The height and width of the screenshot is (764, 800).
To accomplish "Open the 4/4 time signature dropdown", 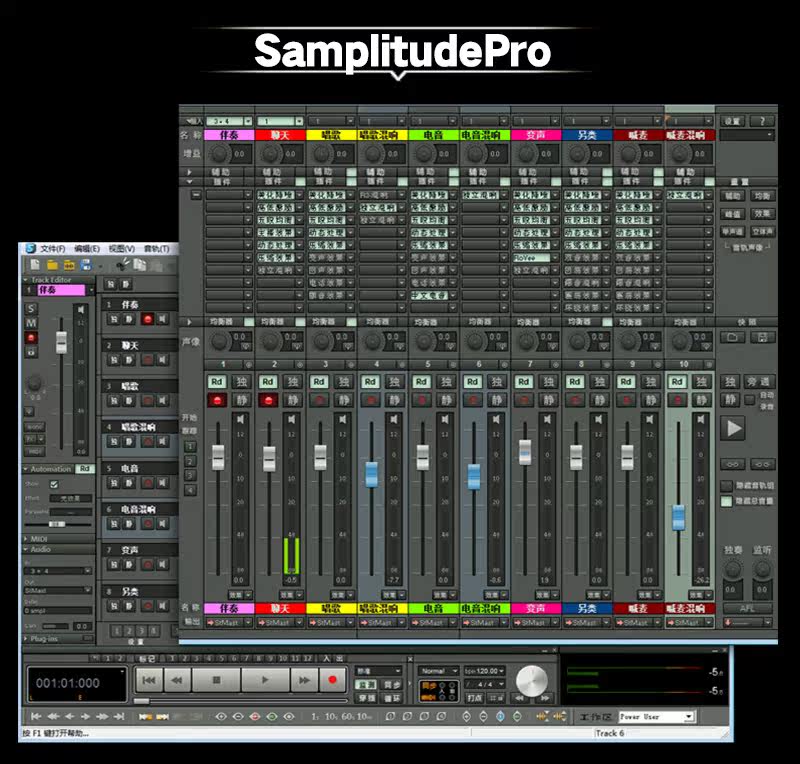I will click(x=485, y=684).
